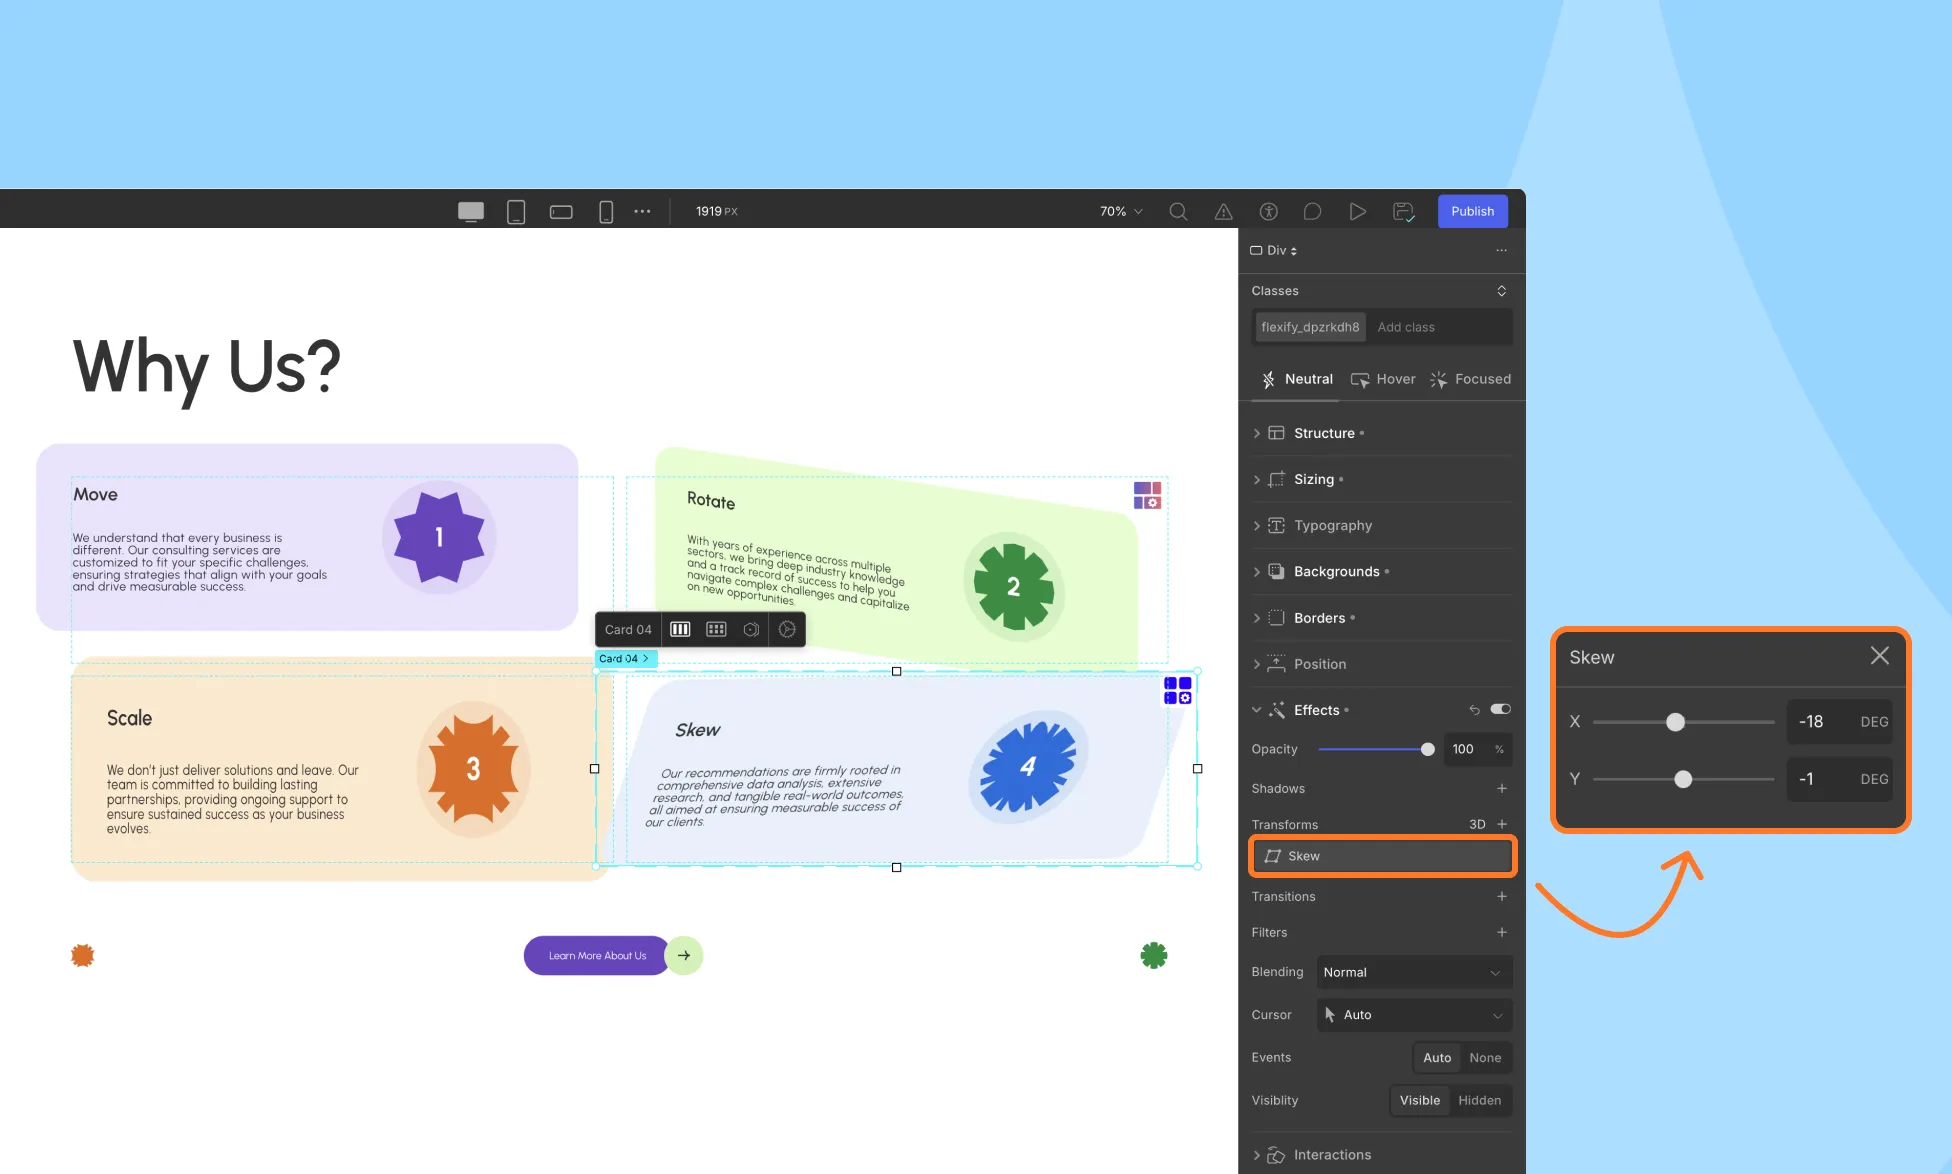
Task: Select the Focused state tab
Action: click(1470, 379)
